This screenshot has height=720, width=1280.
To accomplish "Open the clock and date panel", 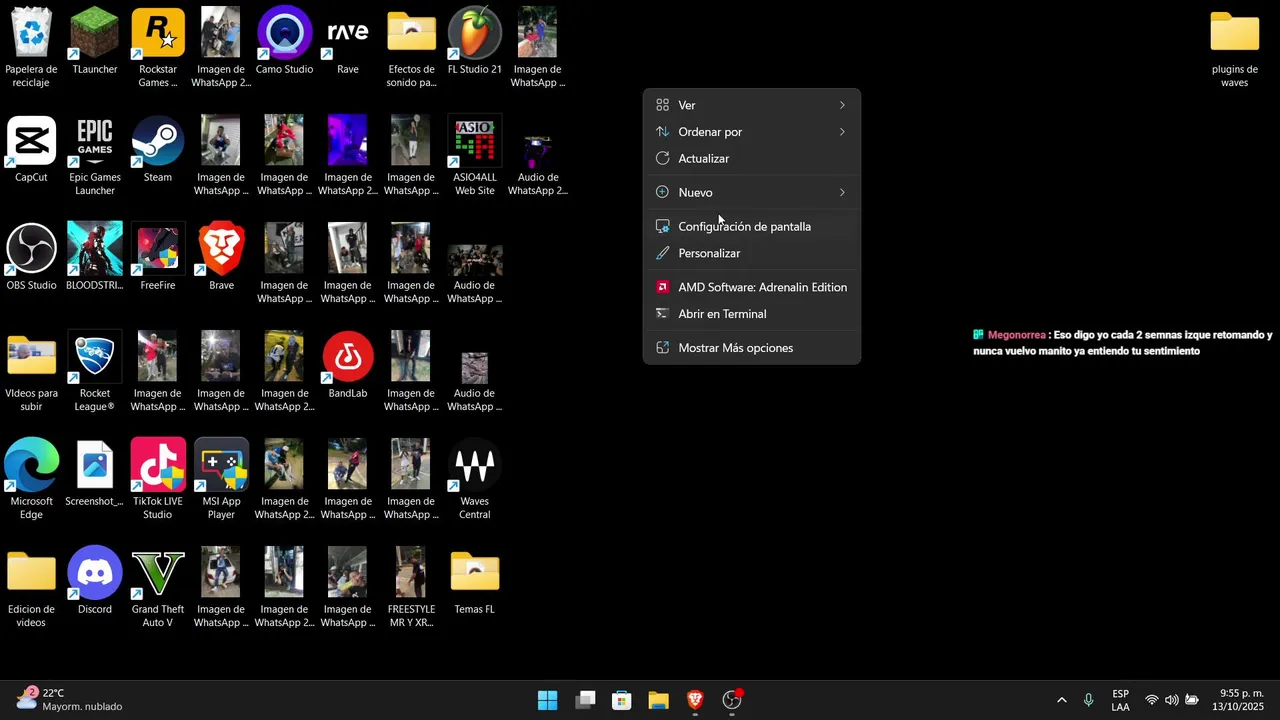I will (1238, 700).
